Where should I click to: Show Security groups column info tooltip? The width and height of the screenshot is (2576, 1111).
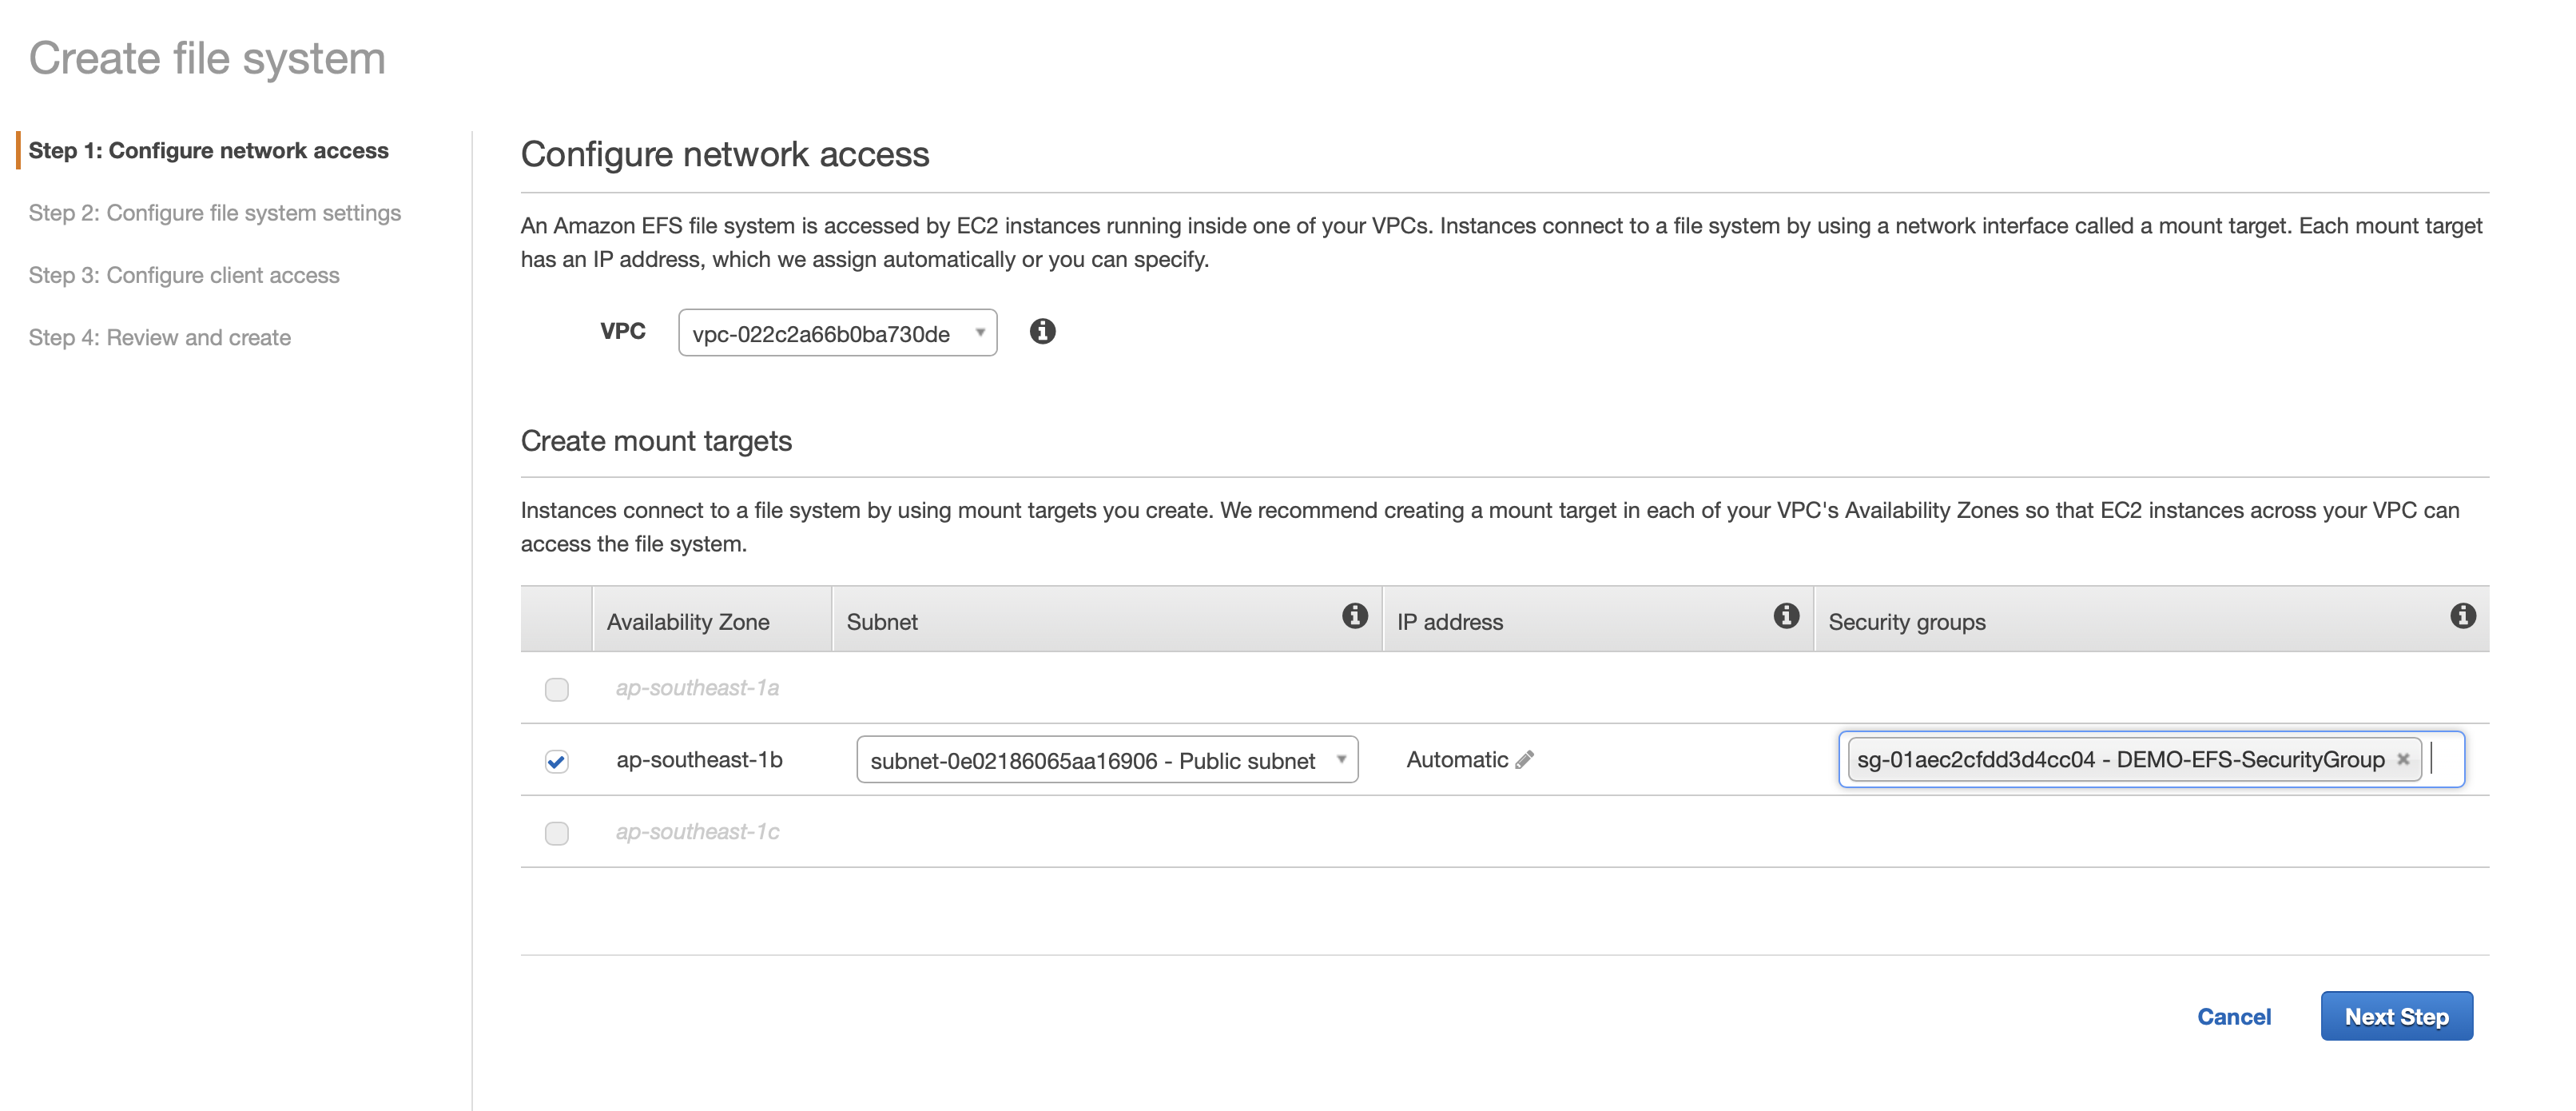(2462, 616)
